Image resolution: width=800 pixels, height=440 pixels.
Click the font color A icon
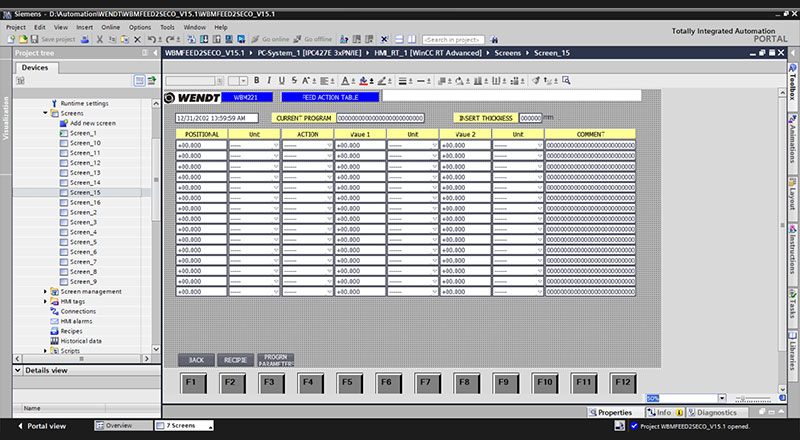[345, 81]
